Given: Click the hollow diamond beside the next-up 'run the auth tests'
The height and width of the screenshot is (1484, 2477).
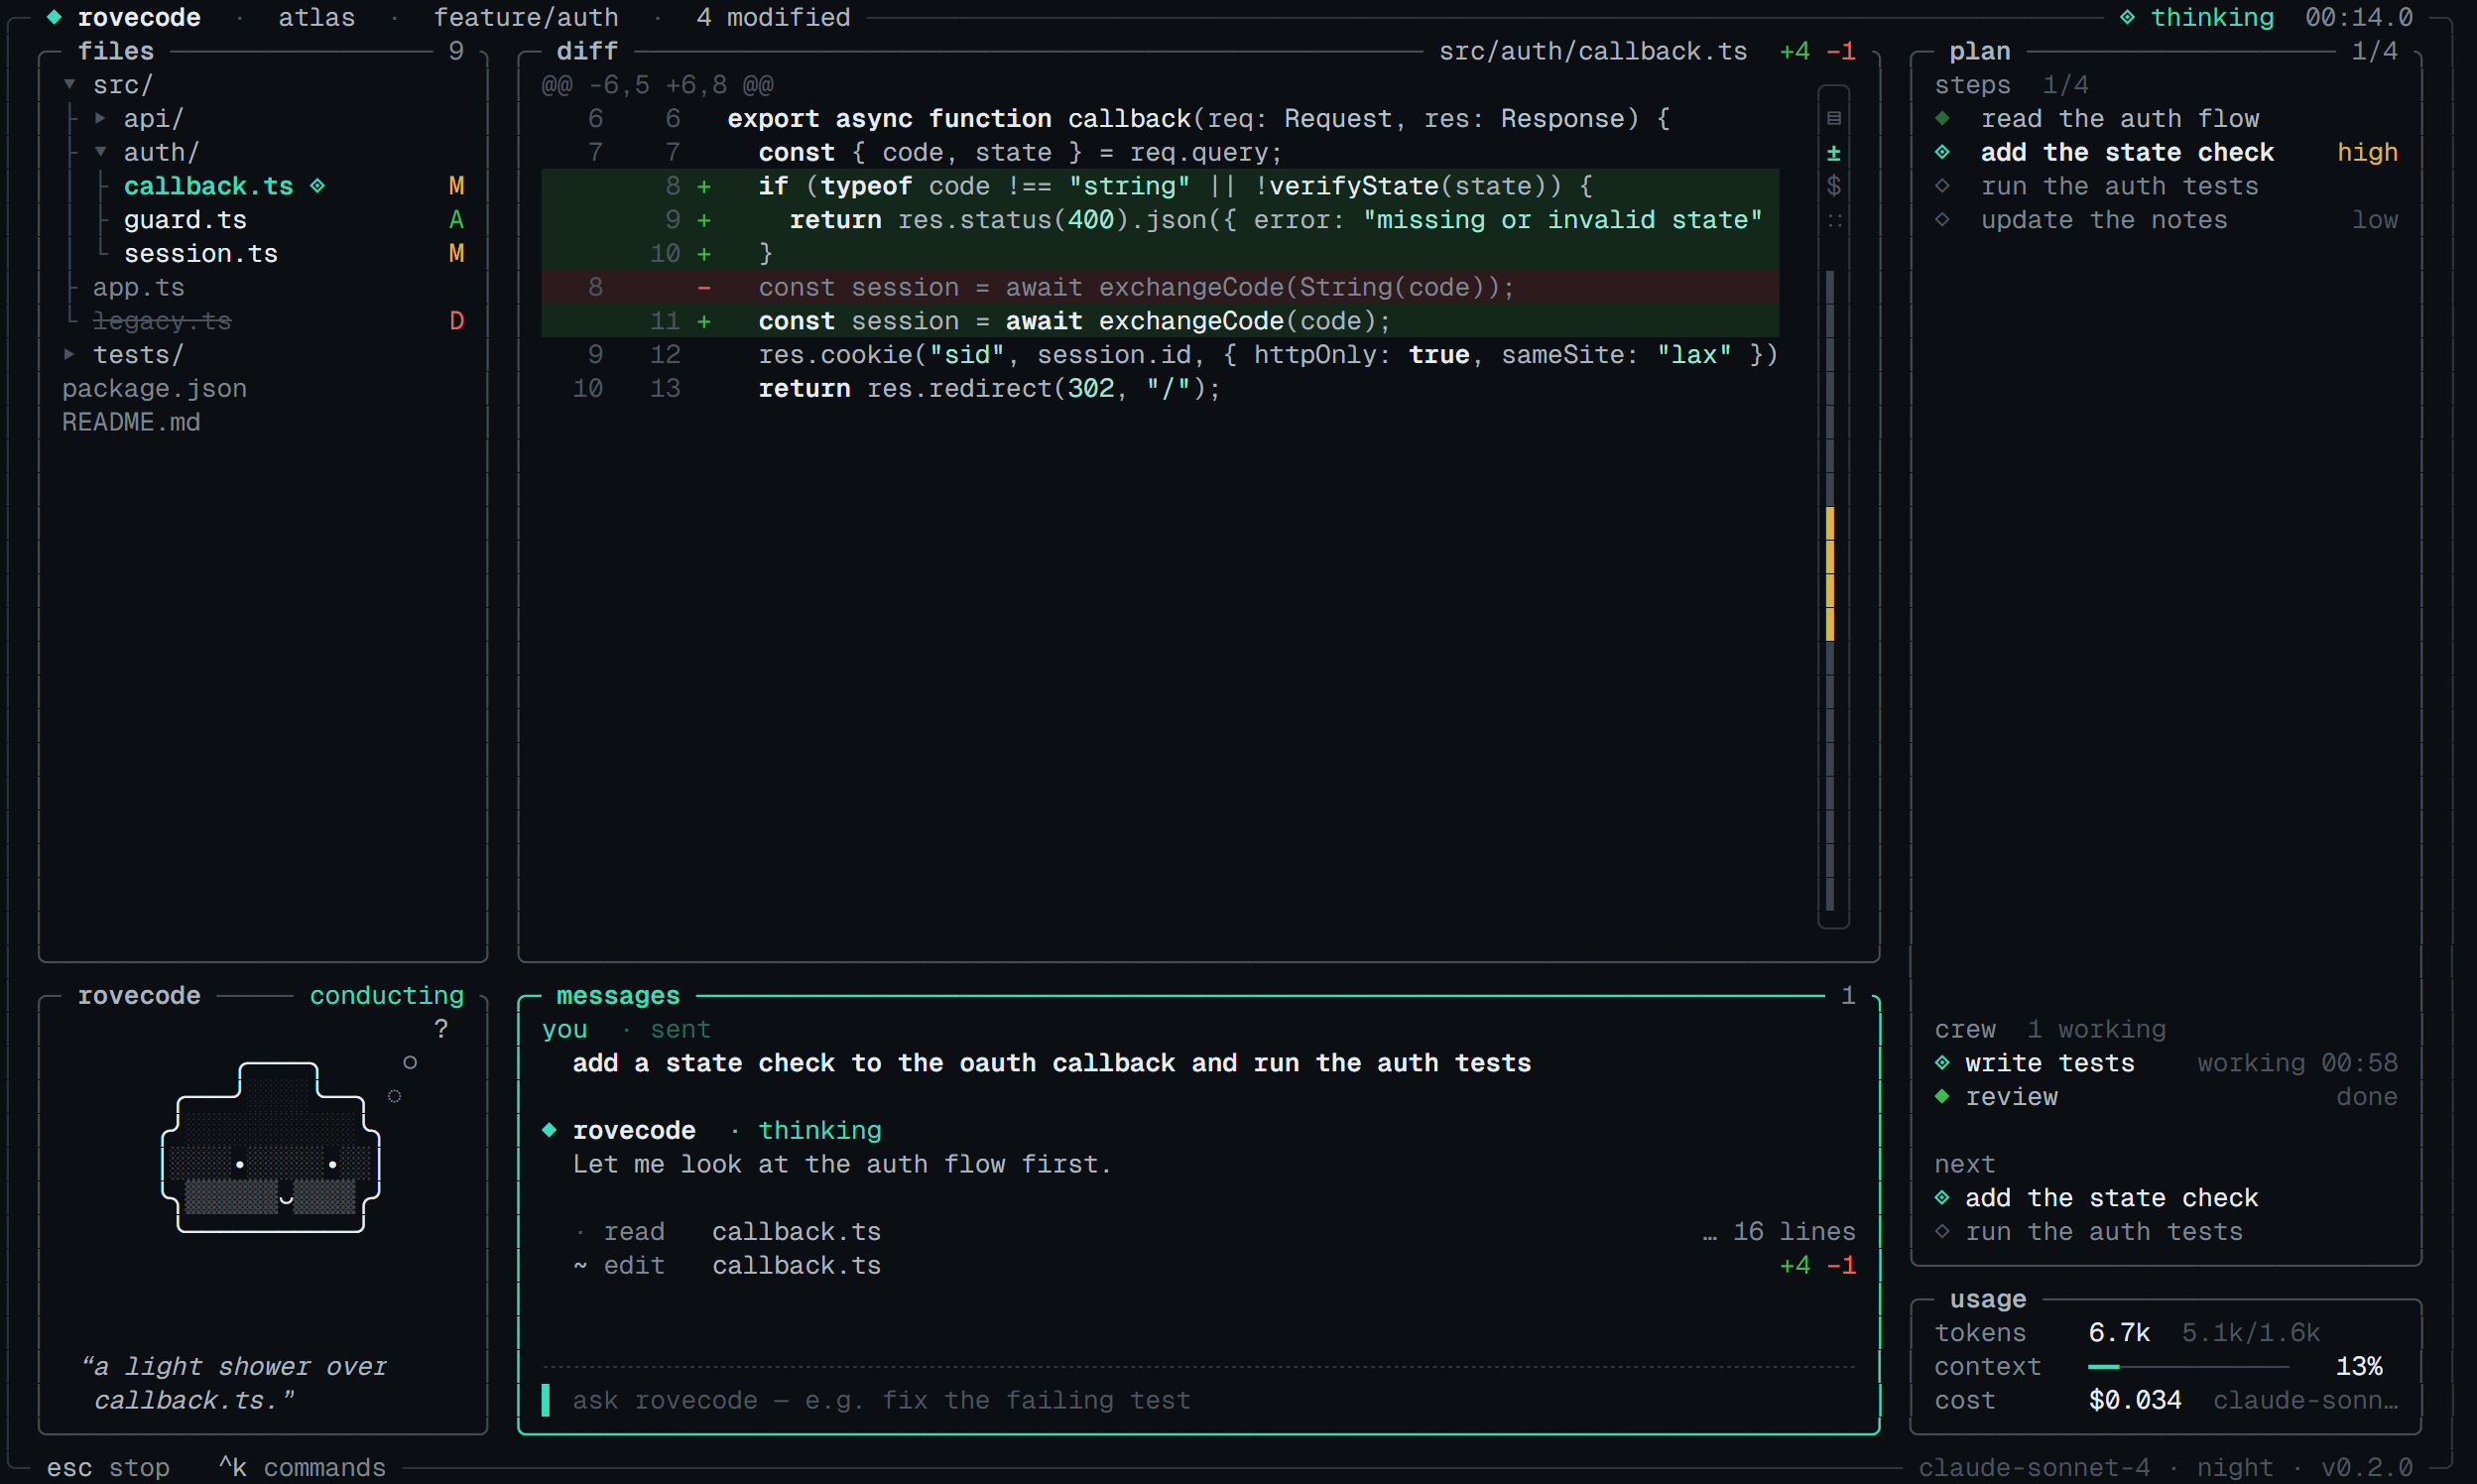Looking at the screenshot, I should [x=1941, y=1232].
